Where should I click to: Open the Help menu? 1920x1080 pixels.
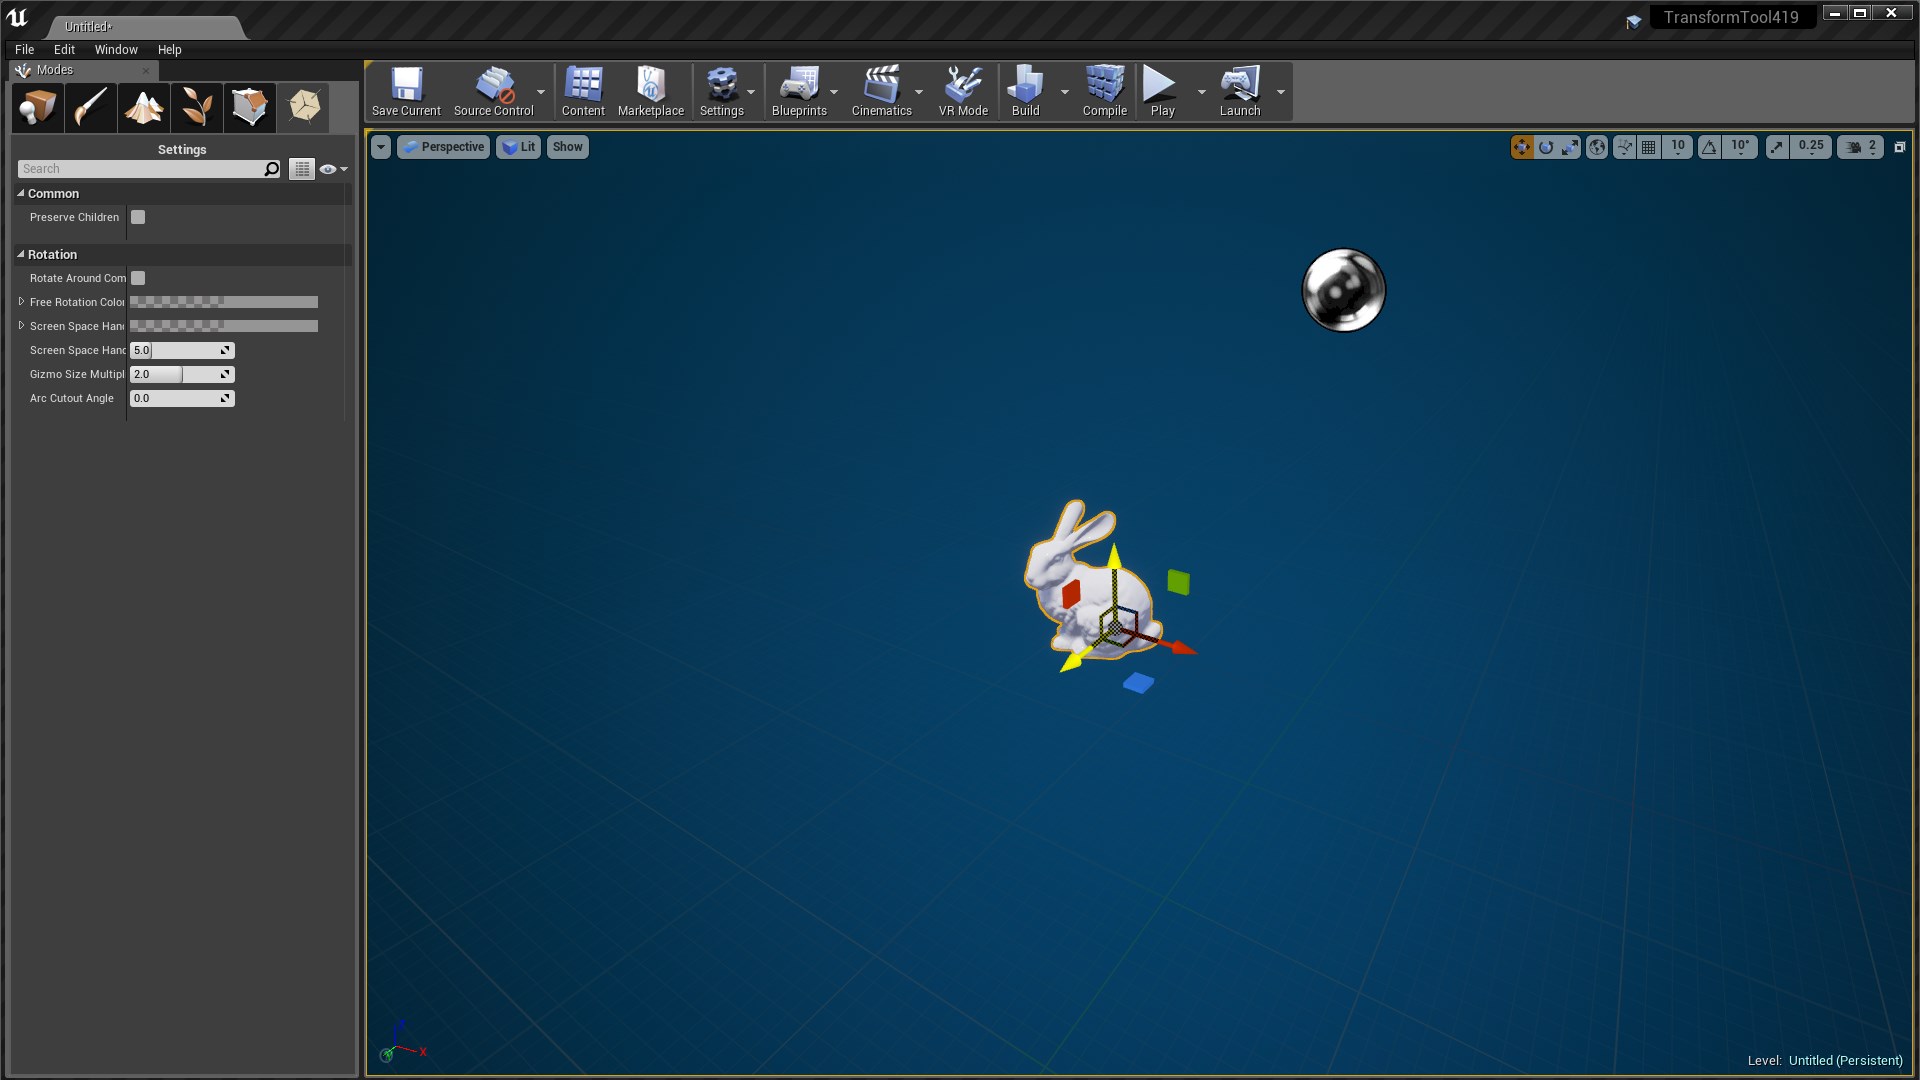pyautogui.click(x=170, y=49)
